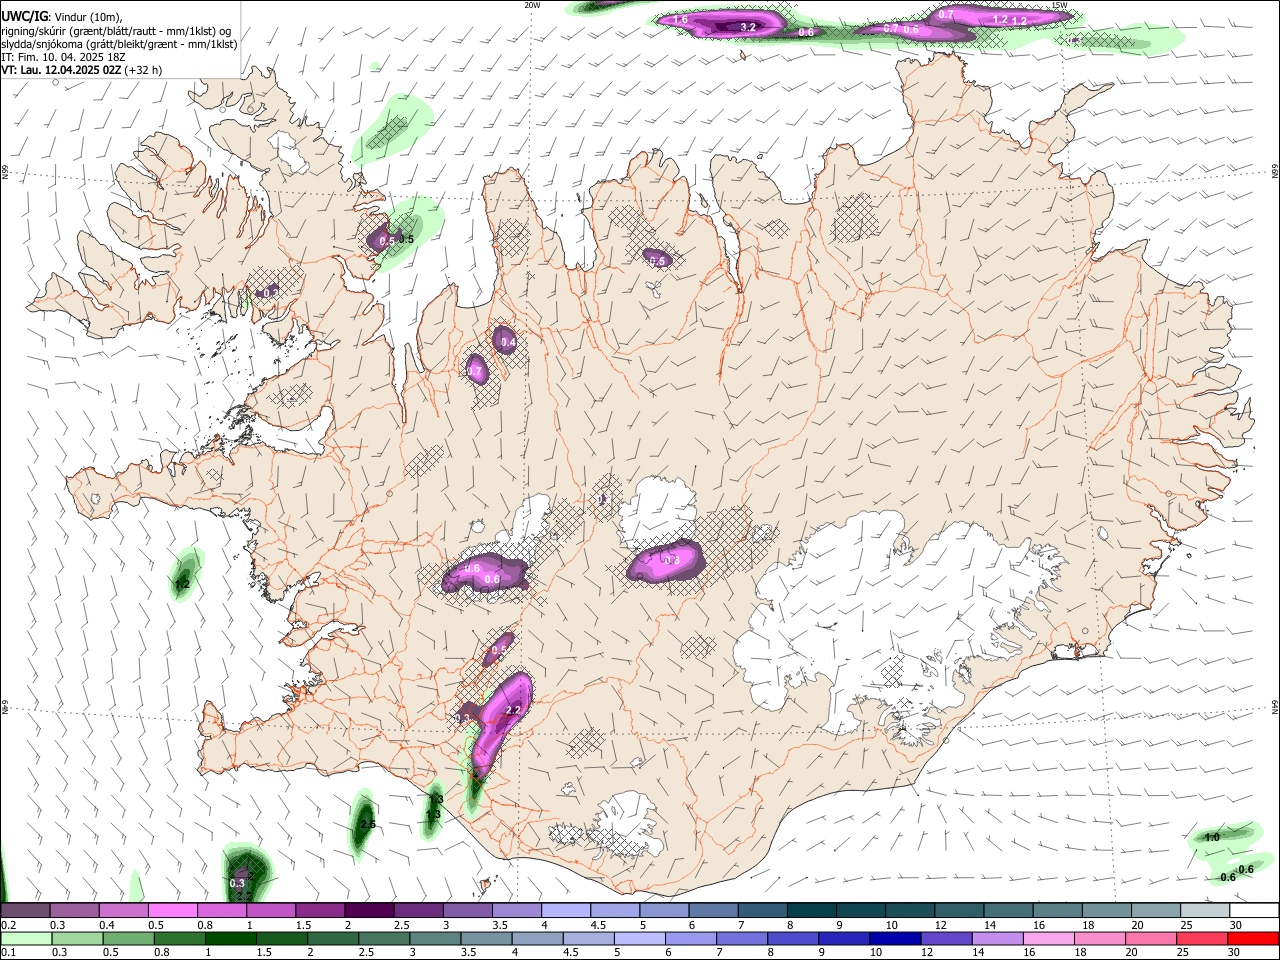Click the 4.5 label under the snow scale
1280x960 pixels.
click(x=598, y=925)
